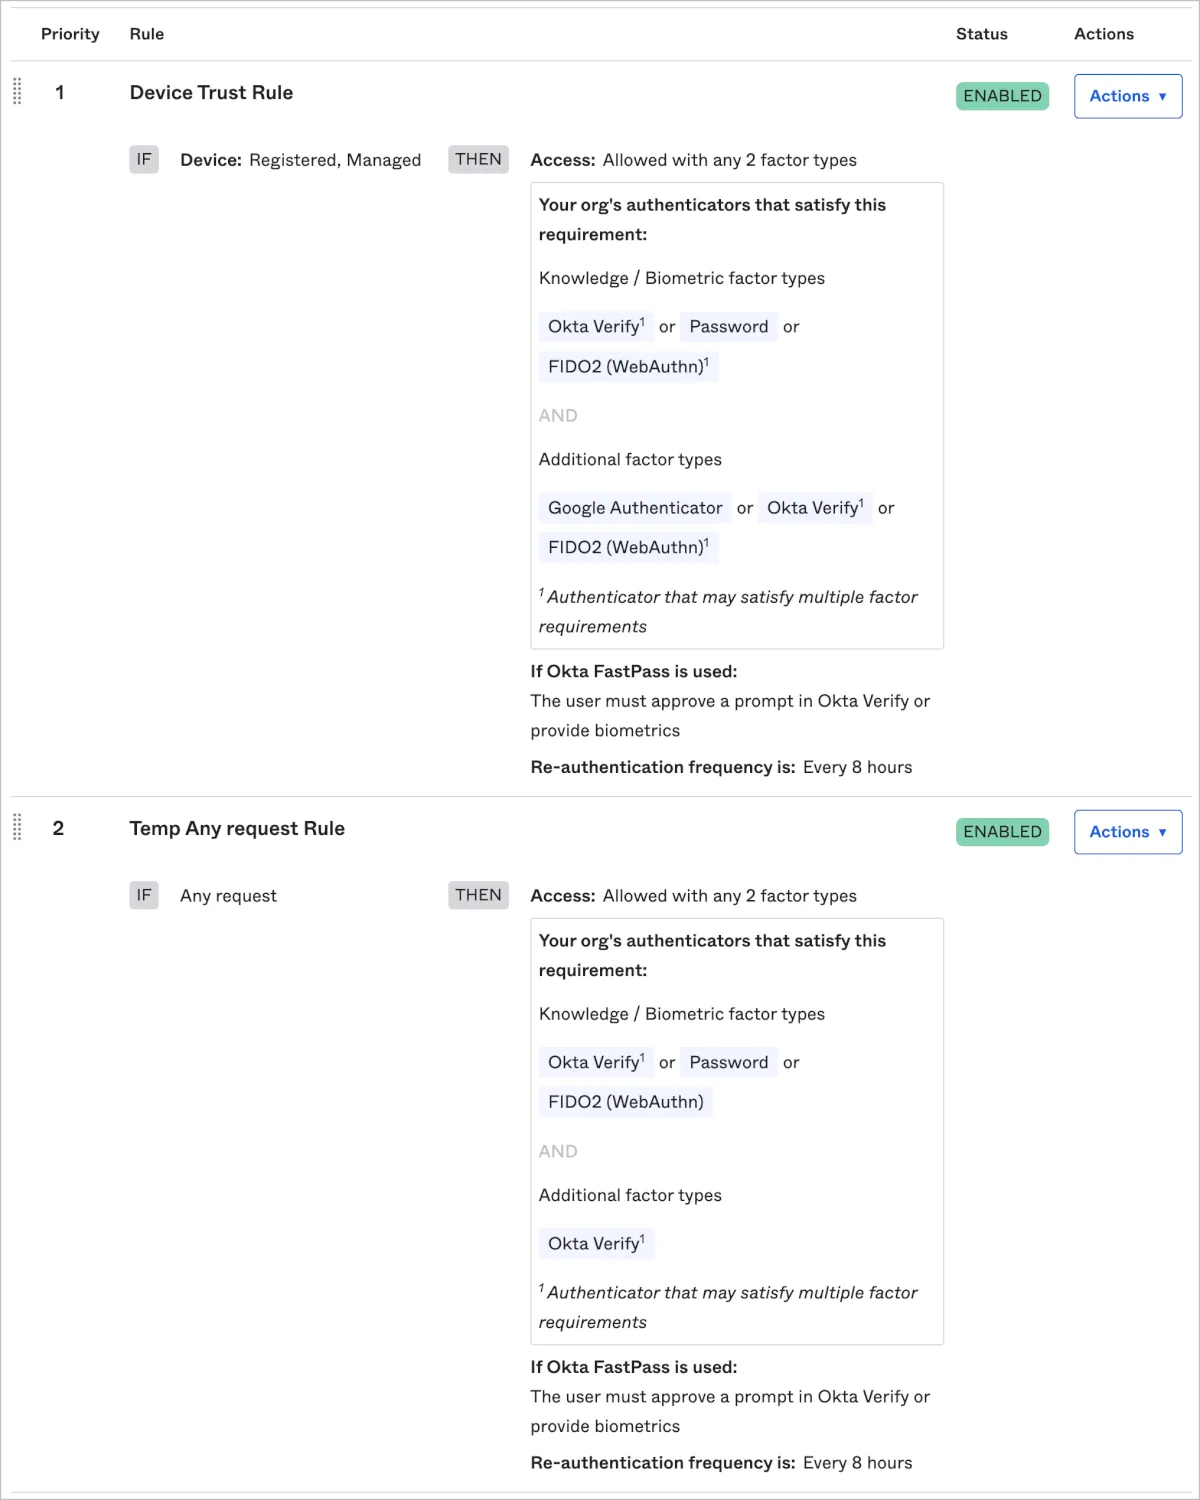The width and height of the screenshot is (1200, 1500).
Task: Grab the drag handle for Device Trust Rule
Action: pos(17,92)
